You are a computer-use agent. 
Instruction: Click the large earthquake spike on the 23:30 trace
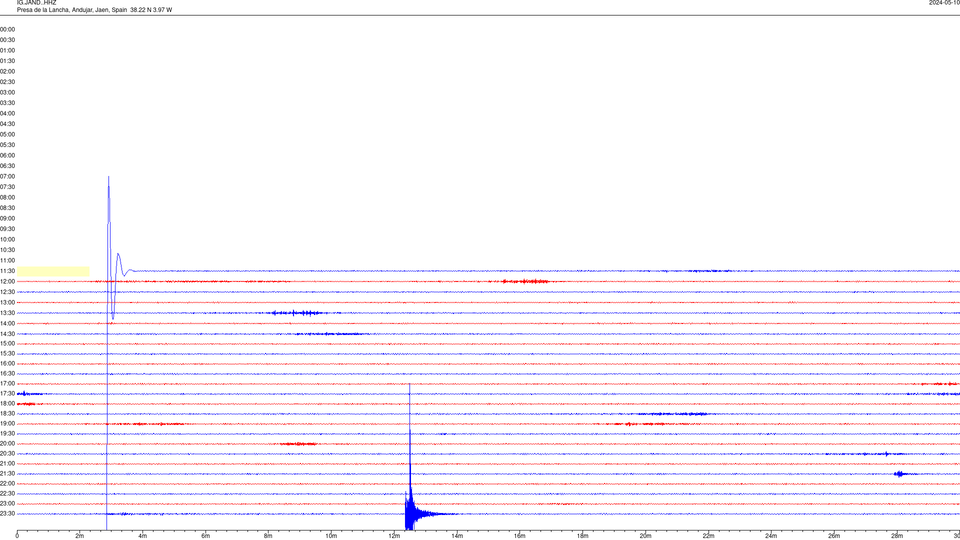click(x=410, y=513)
